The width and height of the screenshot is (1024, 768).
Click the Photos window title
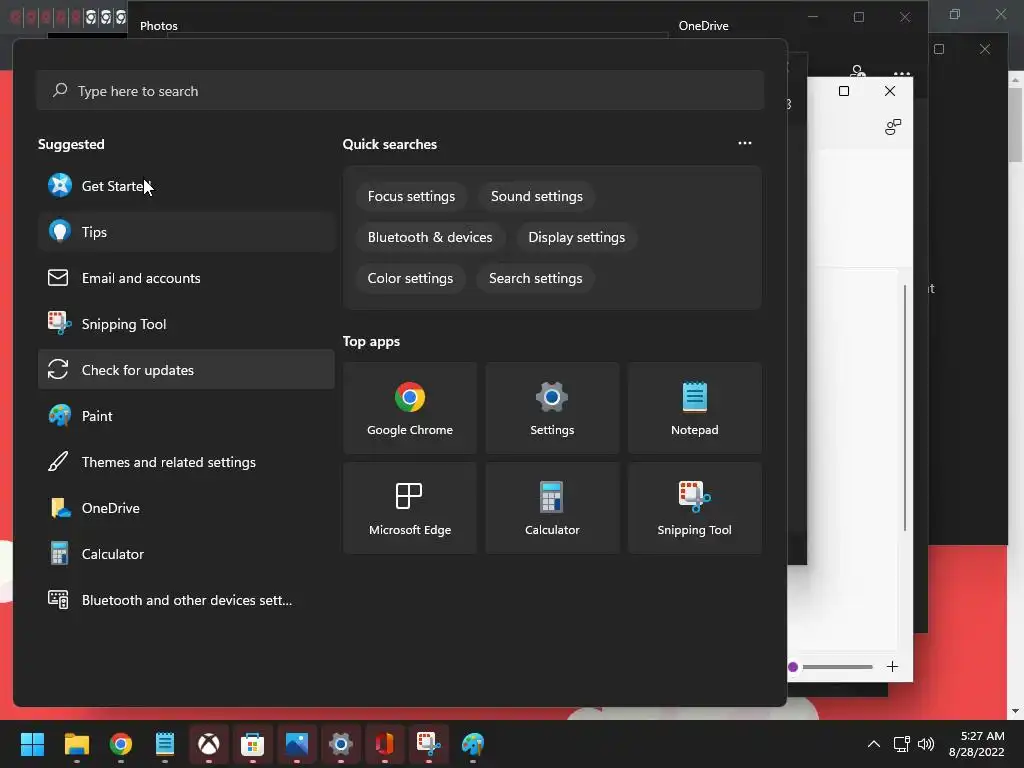click(x=159, y=26)
